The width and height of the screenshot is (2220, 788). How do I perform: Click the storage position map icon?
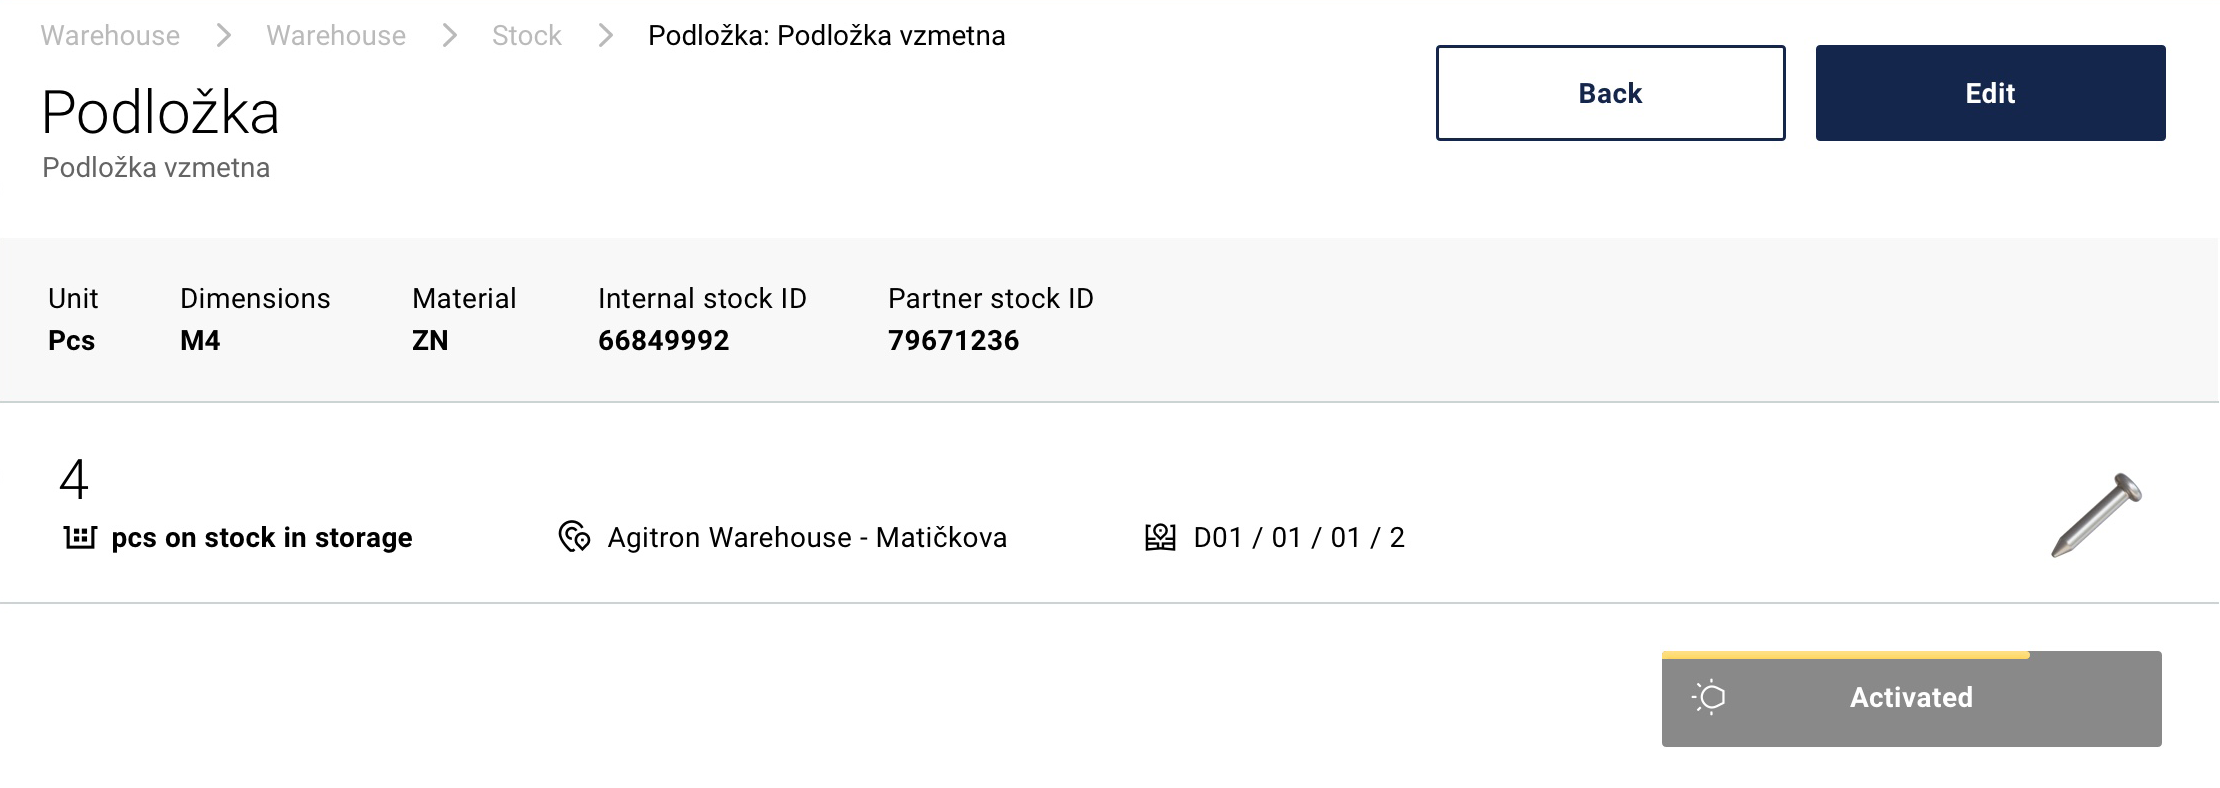coord(1160,537)
